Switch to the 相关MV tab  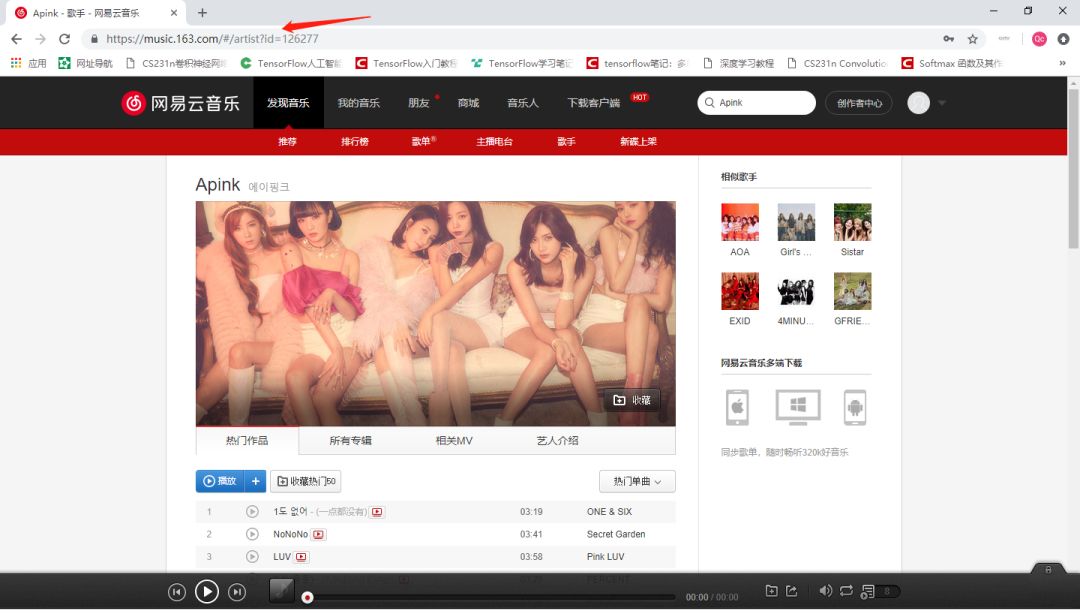(x=454, y=440)
